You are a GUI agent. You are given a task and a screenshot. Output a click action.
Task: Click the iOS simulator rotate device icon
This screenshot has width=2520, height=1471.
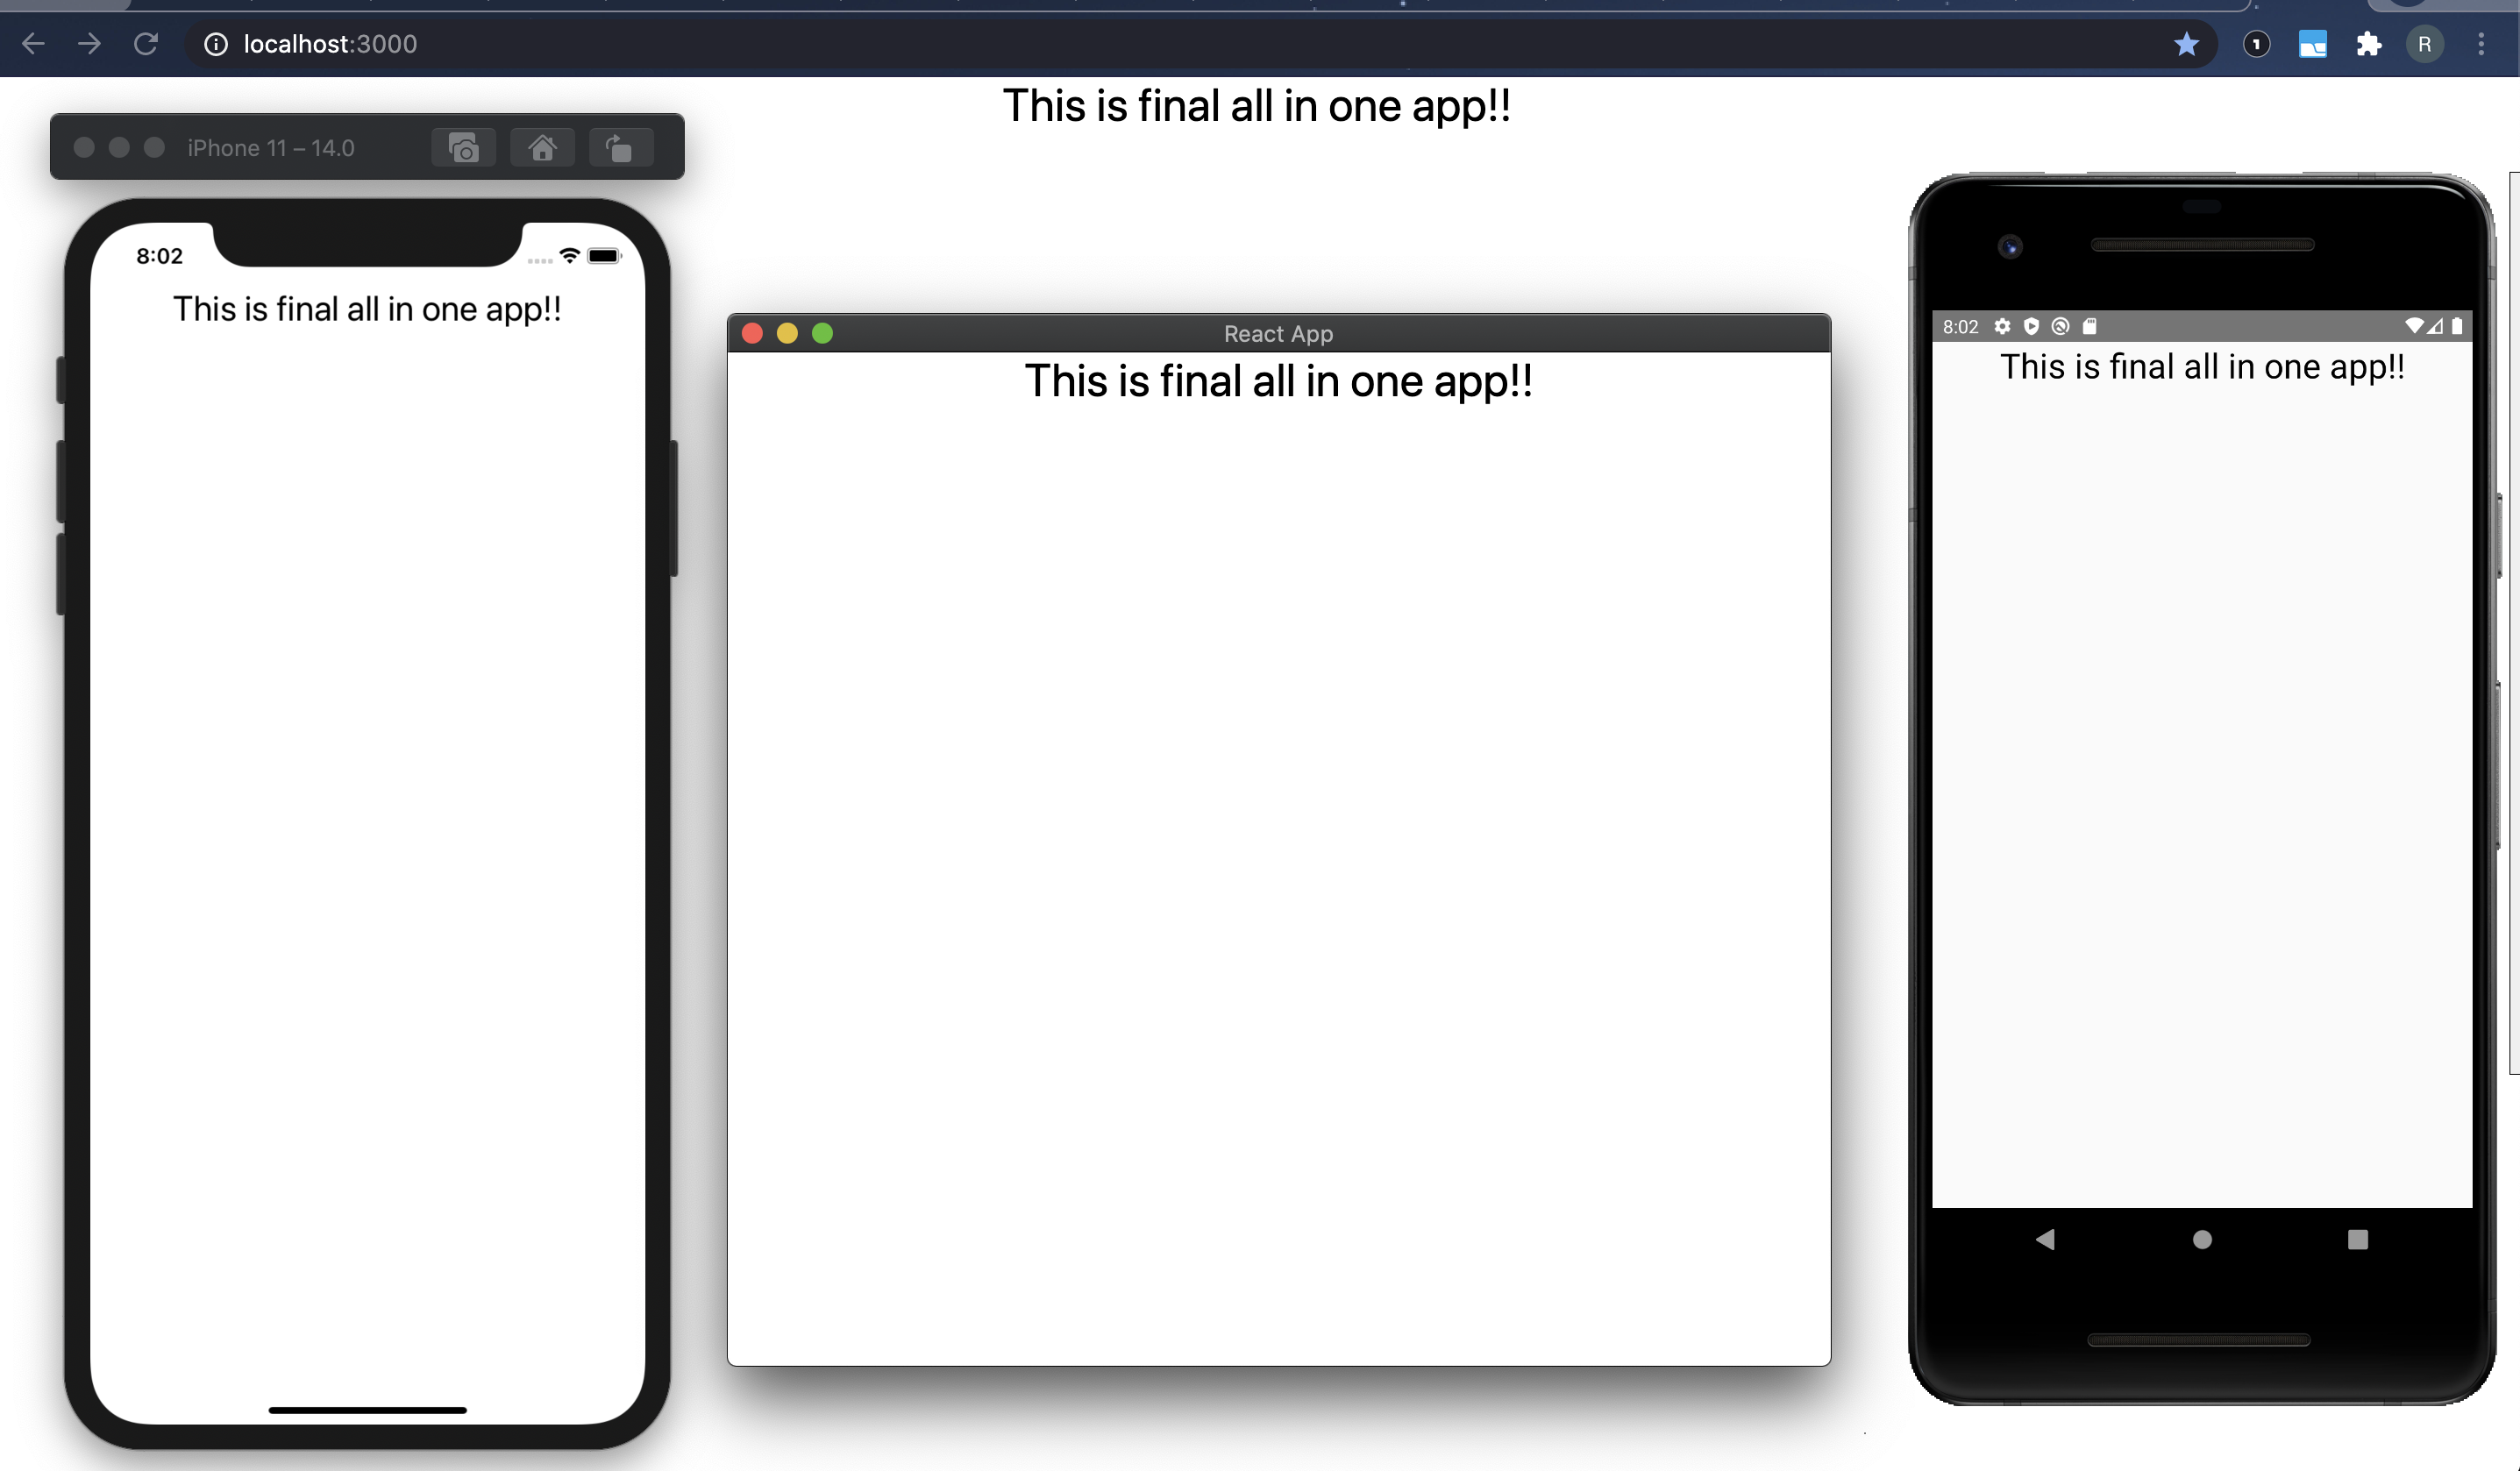pyautogui.click(x=620, y=148)
